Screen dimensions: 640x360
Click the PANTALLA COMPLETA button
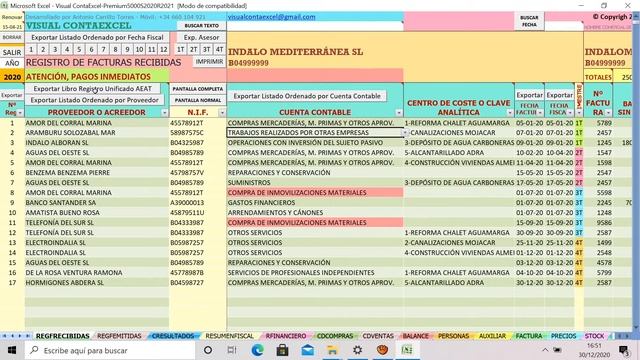pyautogui.click(x=198, y=89)
